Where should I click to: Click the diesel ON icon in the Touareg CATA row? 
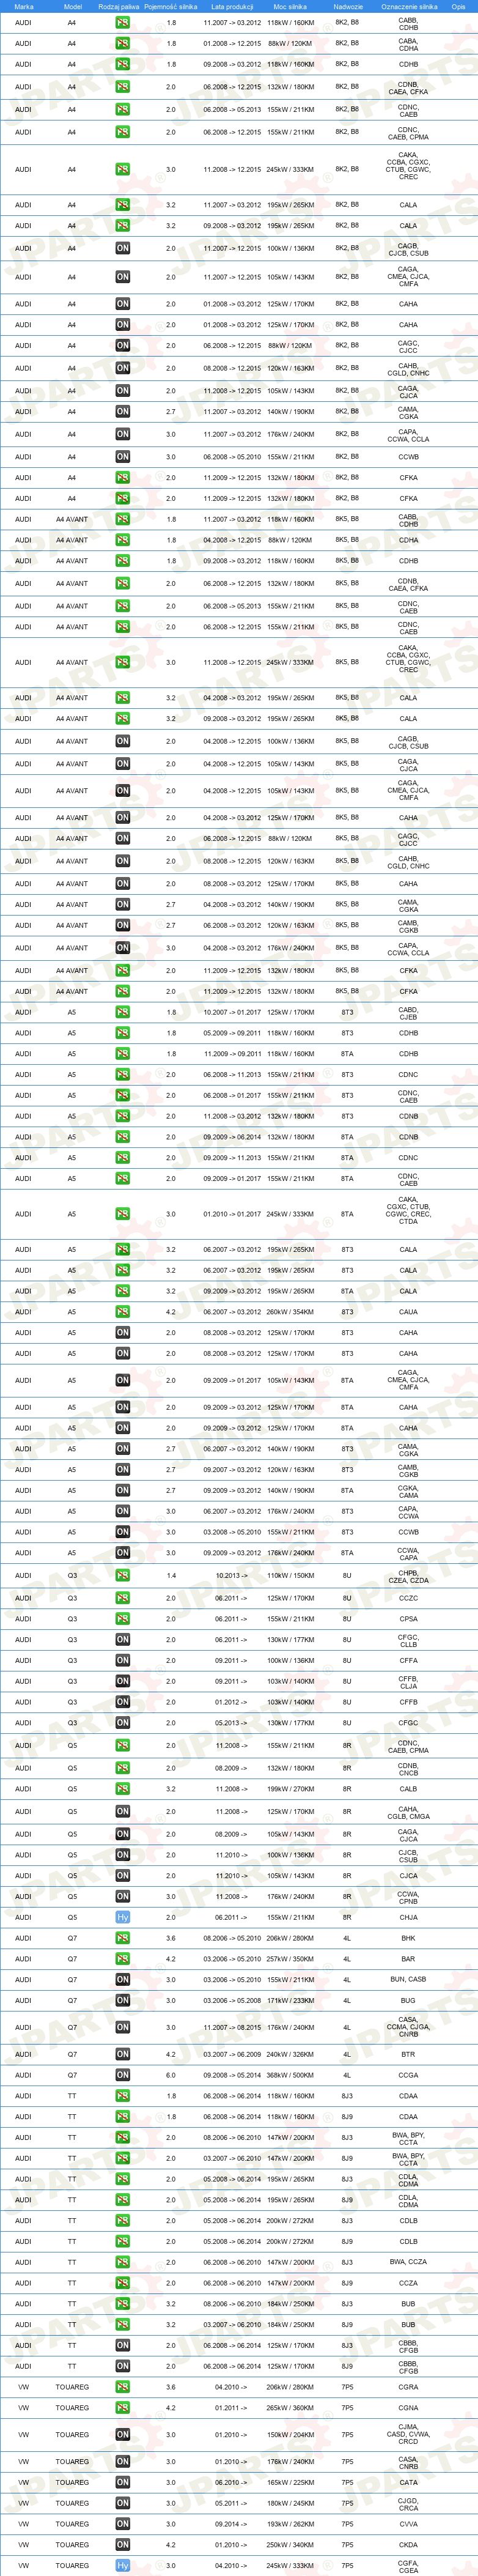point(122,2482)
